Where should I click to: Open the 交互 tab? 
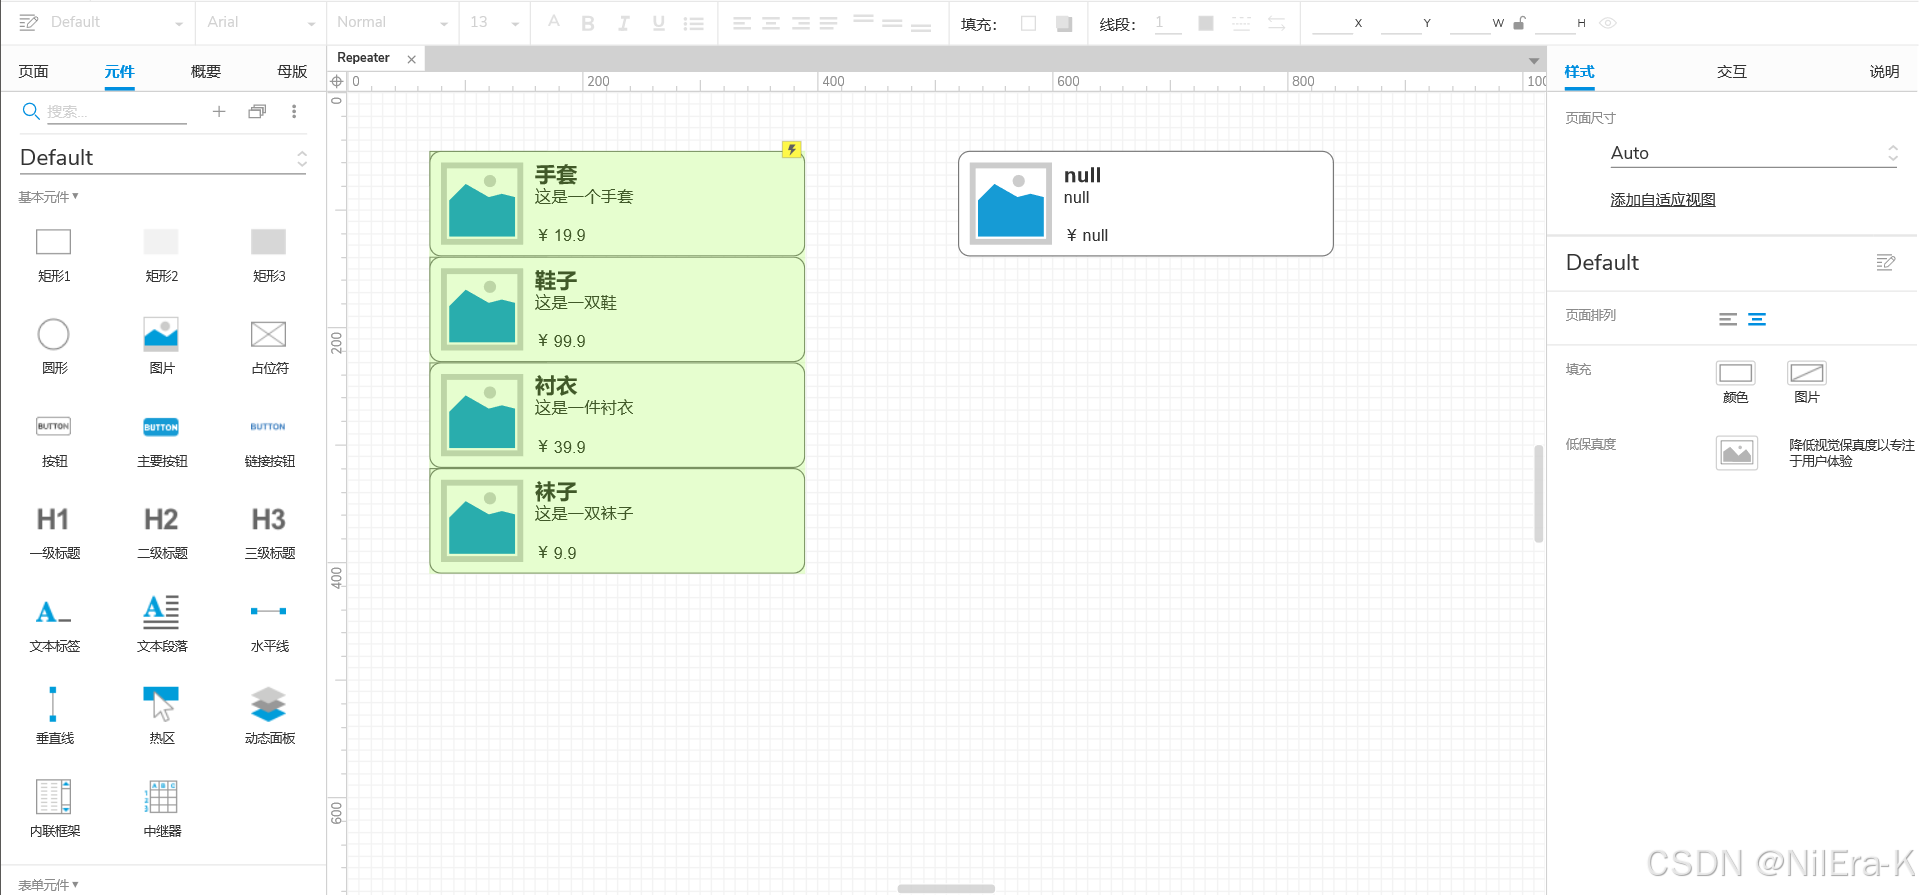pos(1731,71)
